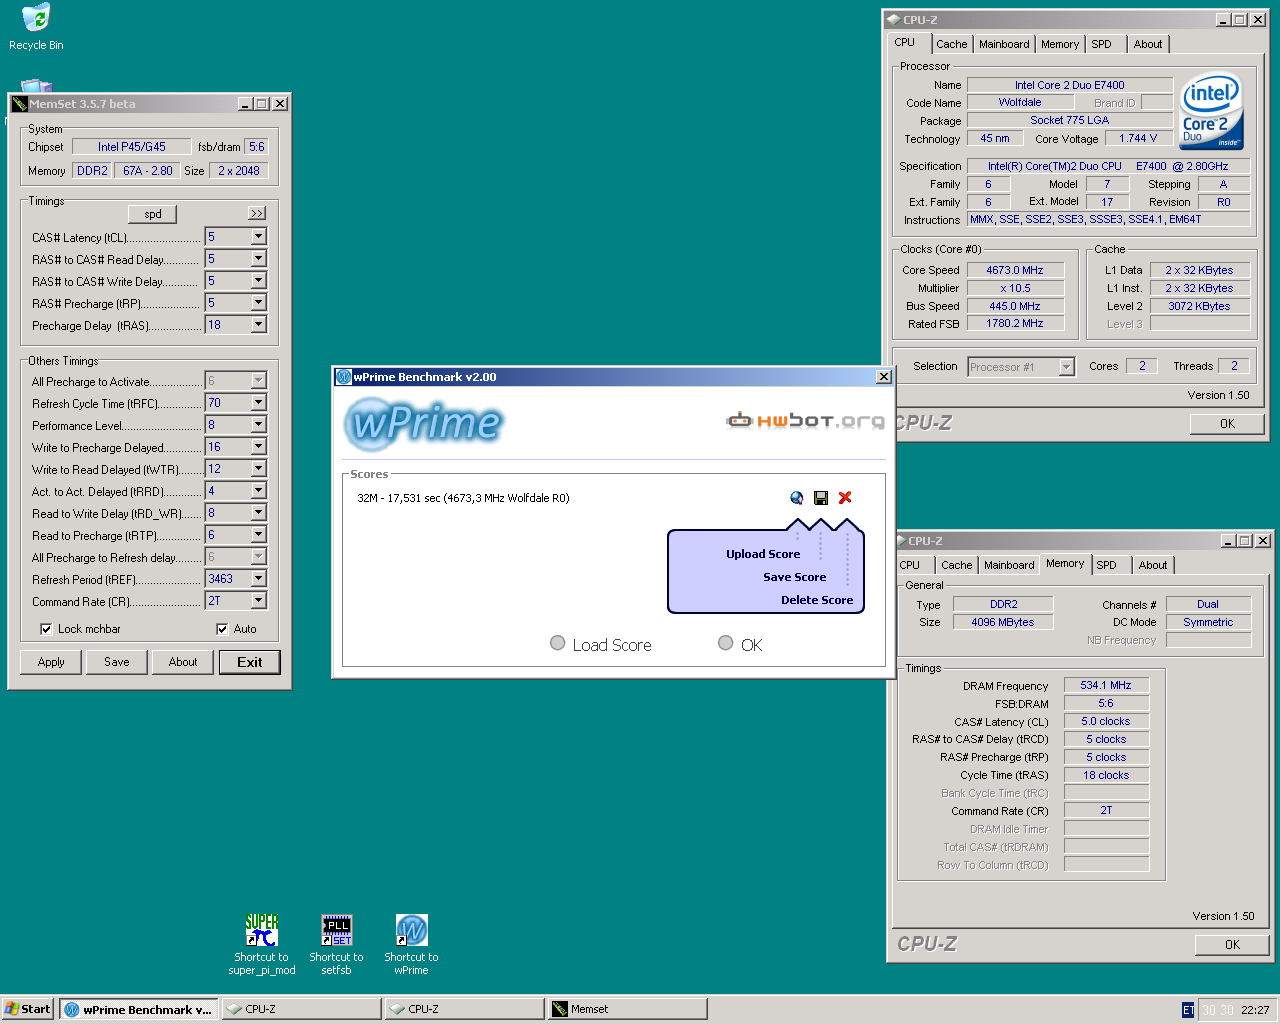
Task: Click the wPrime Benchmark title bar icon
Action: (x=343, y=377)
